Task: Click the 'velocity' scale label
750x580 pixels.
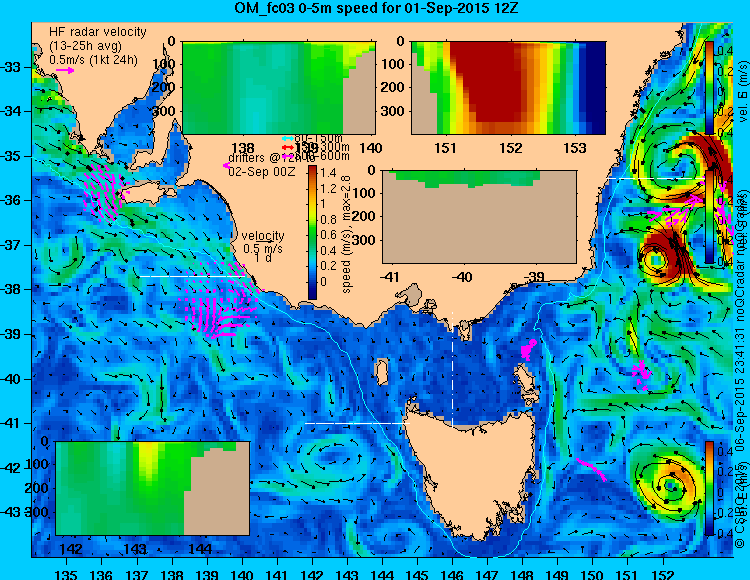Action: click(x=263, y=236)
